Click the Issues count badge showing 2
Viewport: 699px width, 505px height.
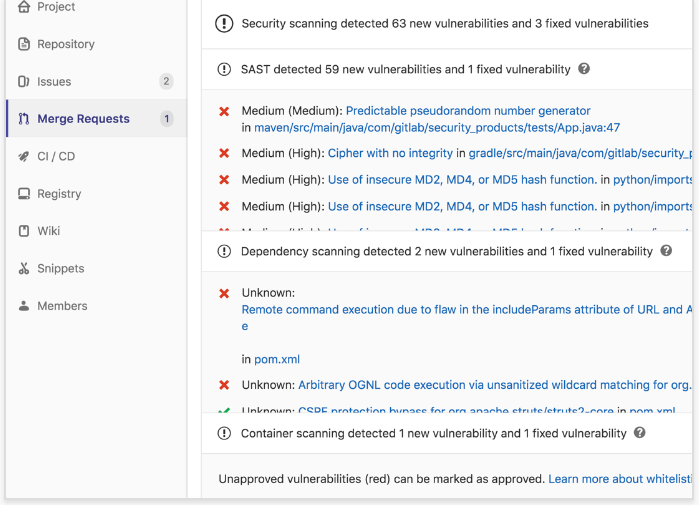coord(166,81)
